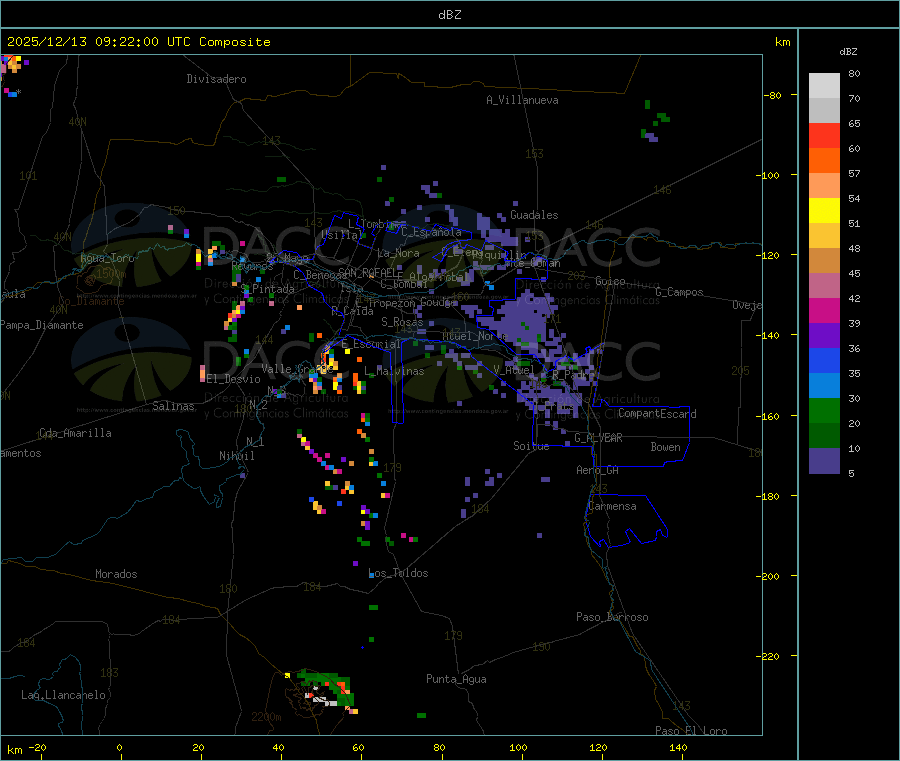Click the La_Nora map label
The image size is (900, 761).
398,253
